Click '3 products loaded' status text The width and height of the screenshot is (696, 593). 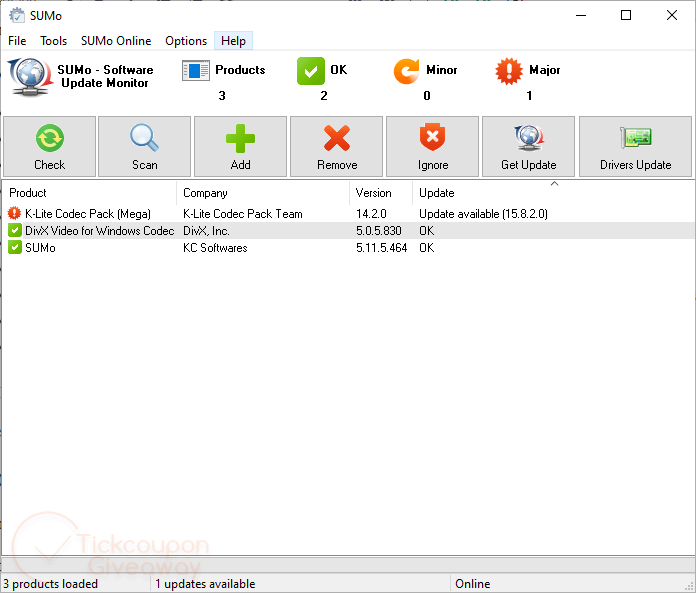[51, 584]
